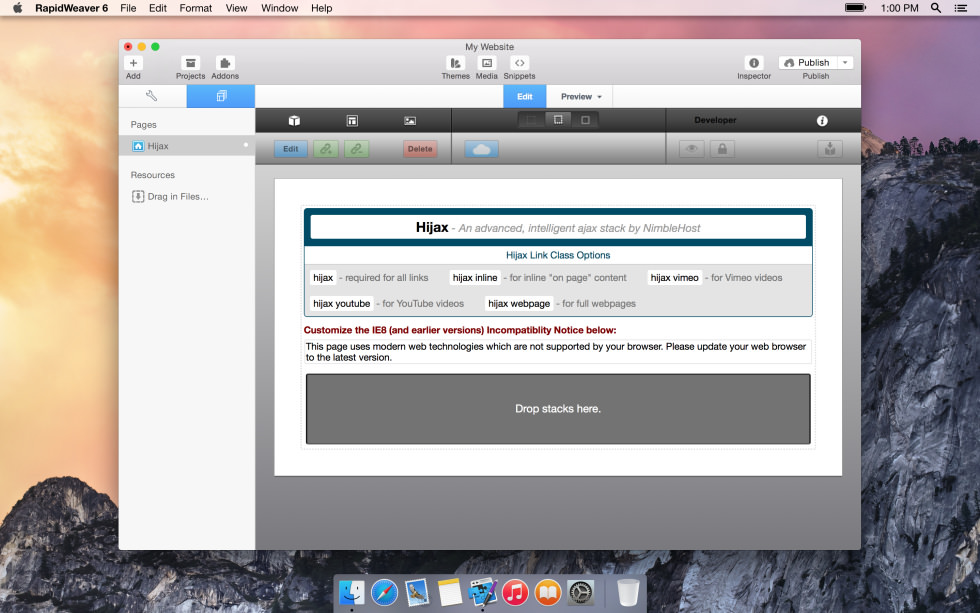Open the Help menu
This screenshot has height=613, width=980.
pyautogui.click(x=321, y=8)
